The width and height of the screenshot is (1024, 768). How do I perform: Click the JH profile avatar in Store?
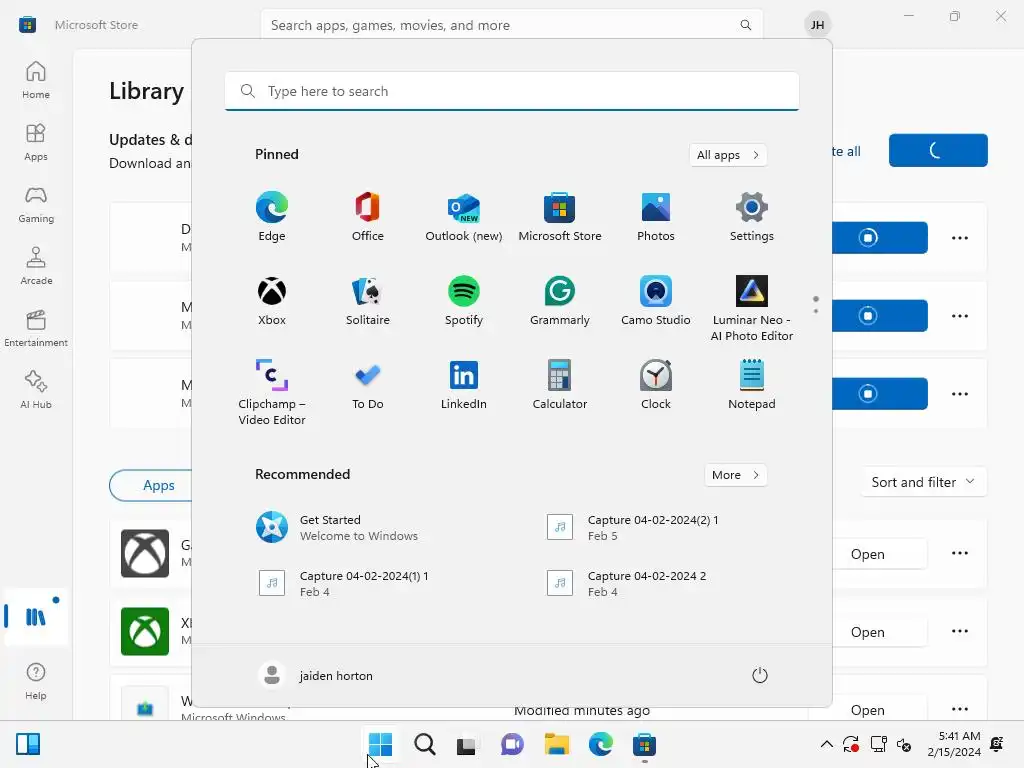pos(817,25)
